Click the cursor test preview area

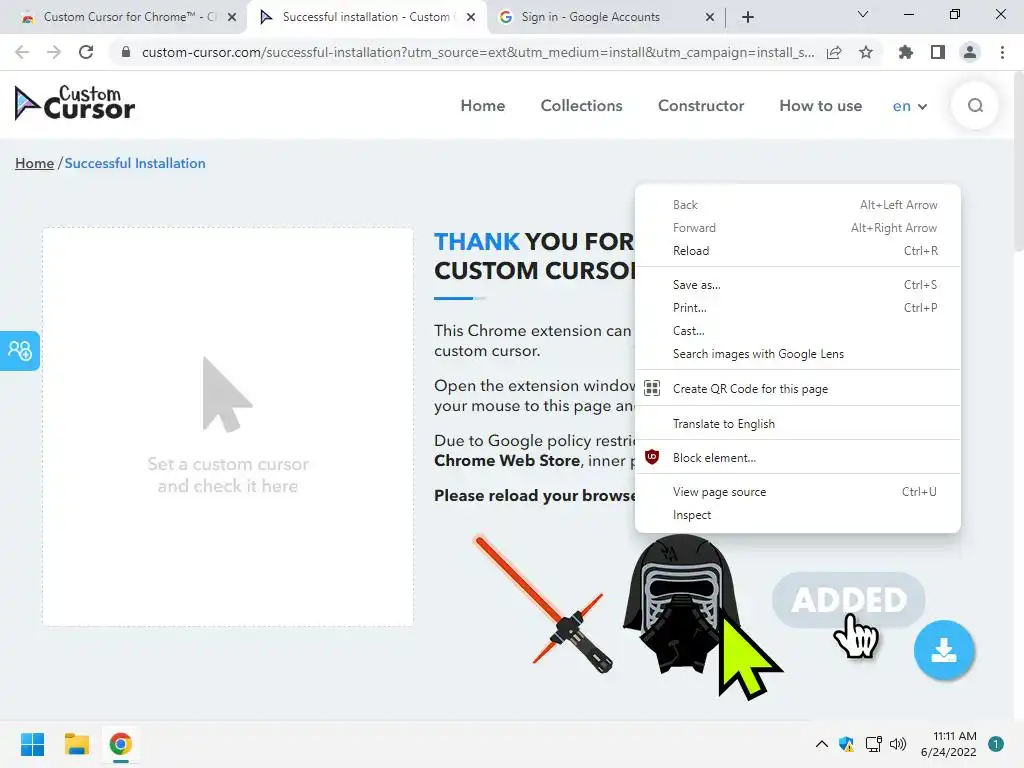click(x=228, y=427)
